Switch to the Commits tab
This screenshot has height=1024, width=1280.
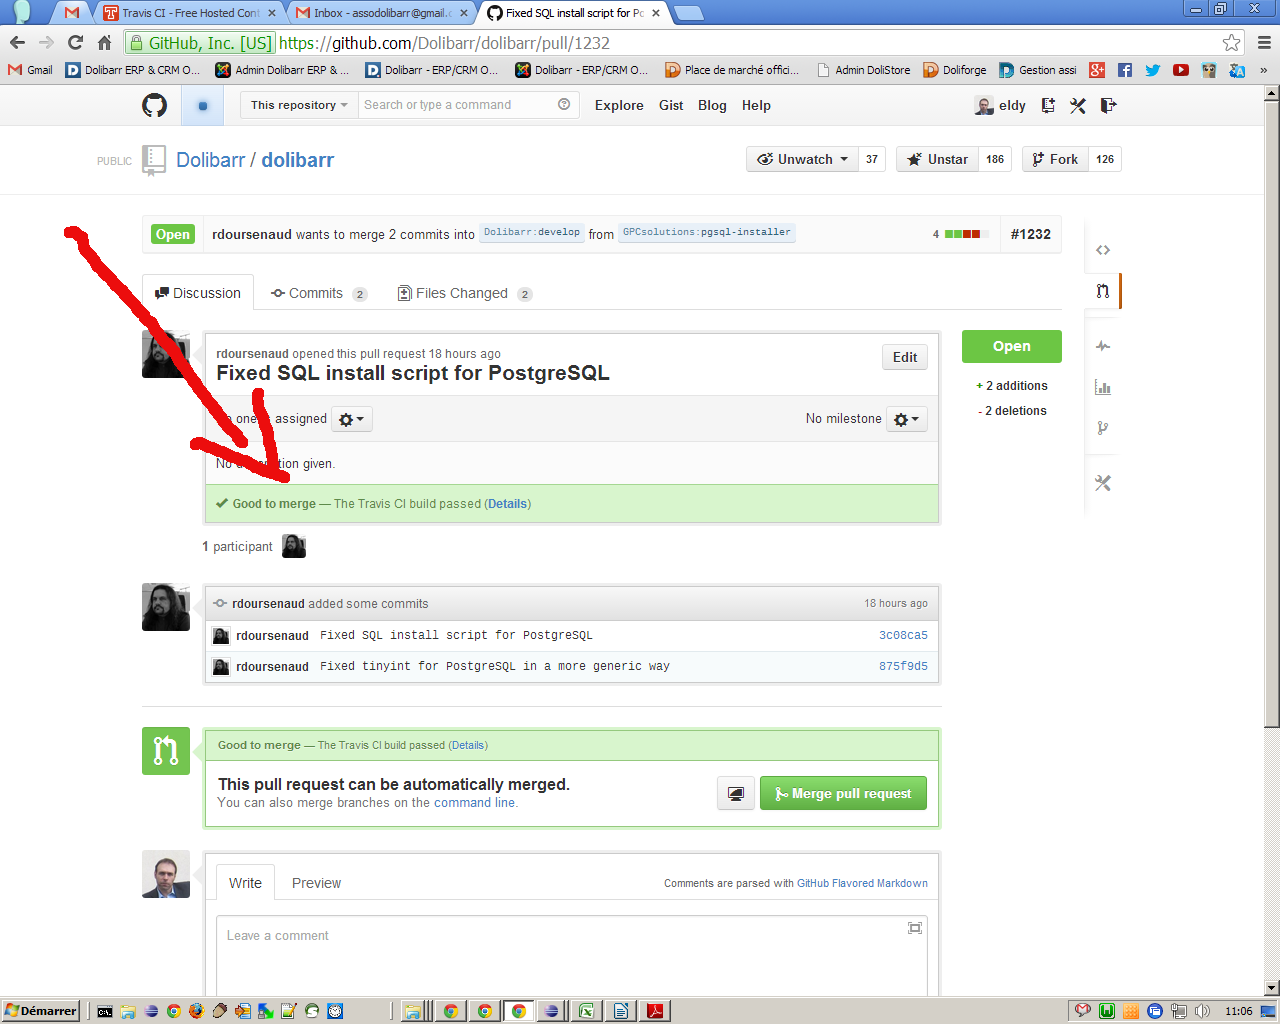[x=319, y=293]
